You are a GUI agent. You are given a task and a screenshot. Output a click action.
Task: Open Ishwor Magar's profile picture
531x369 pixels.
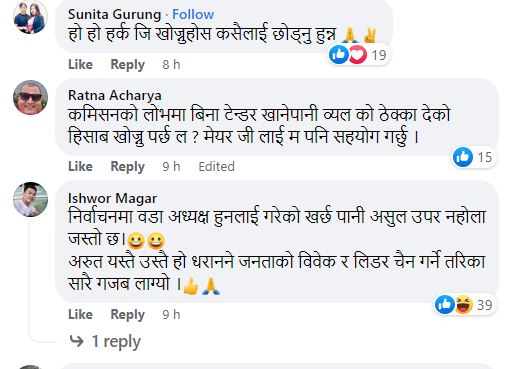tap(30, 199)
